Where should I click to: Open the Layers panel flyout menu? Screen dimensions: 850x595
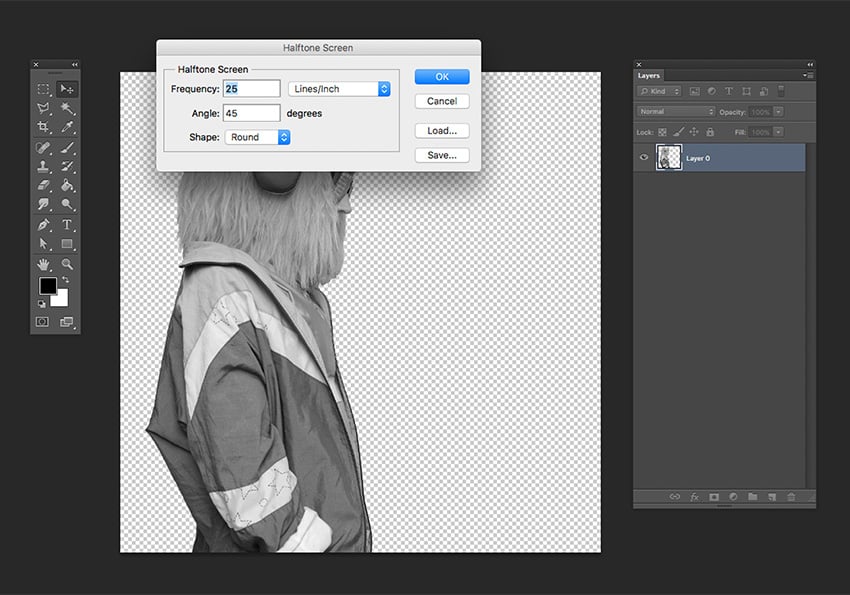point(806,75)
